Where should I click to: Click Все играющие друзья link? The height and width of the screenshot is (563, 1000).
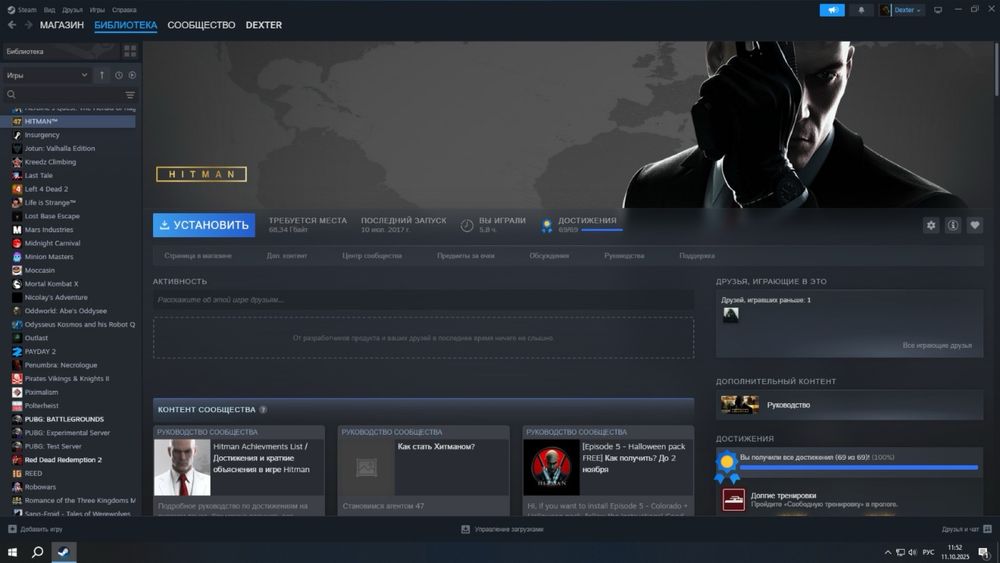[937, 345]
